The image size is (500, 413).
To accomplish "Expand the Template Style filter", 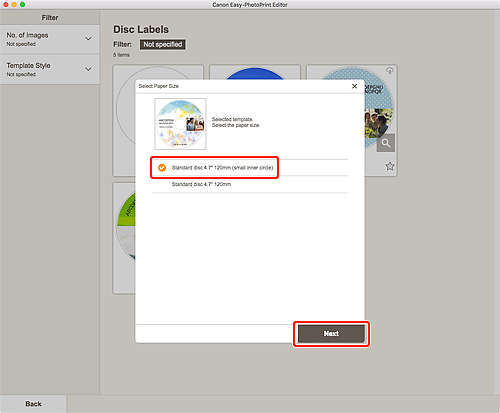I will click(50, 69).
